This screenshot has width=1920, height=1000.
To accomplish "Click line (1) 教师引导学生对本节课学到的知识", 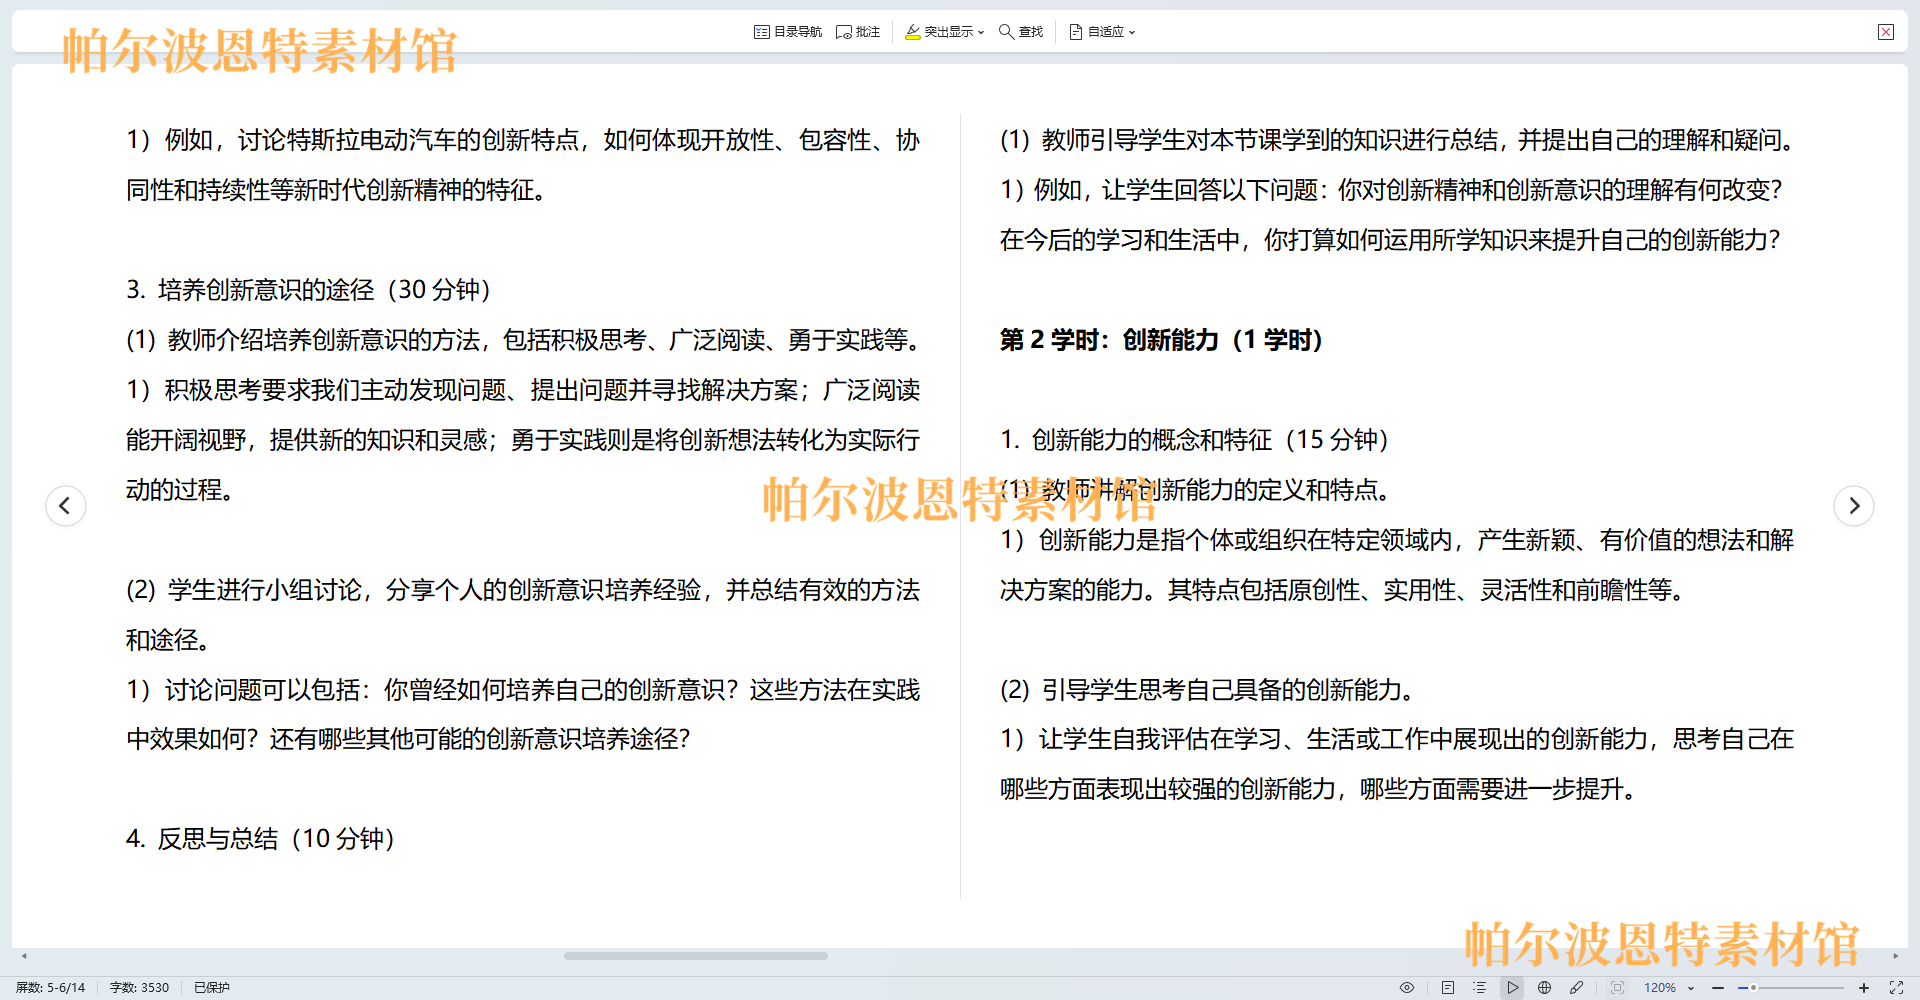I will (1399, 140).
